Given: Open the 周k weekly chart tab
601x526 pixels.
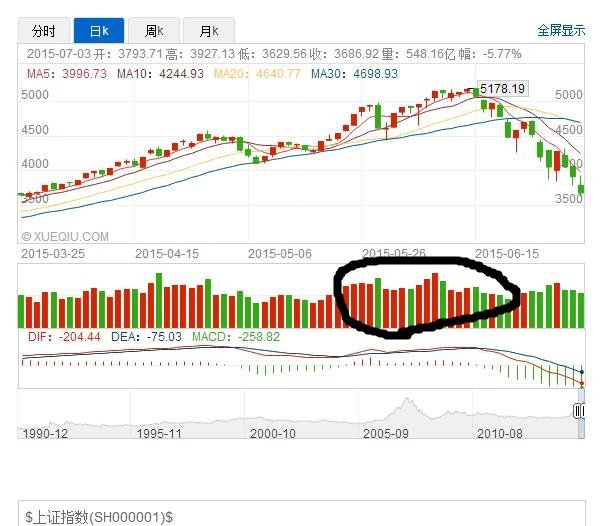Looking at the screenshot, I should pos(154,30).
